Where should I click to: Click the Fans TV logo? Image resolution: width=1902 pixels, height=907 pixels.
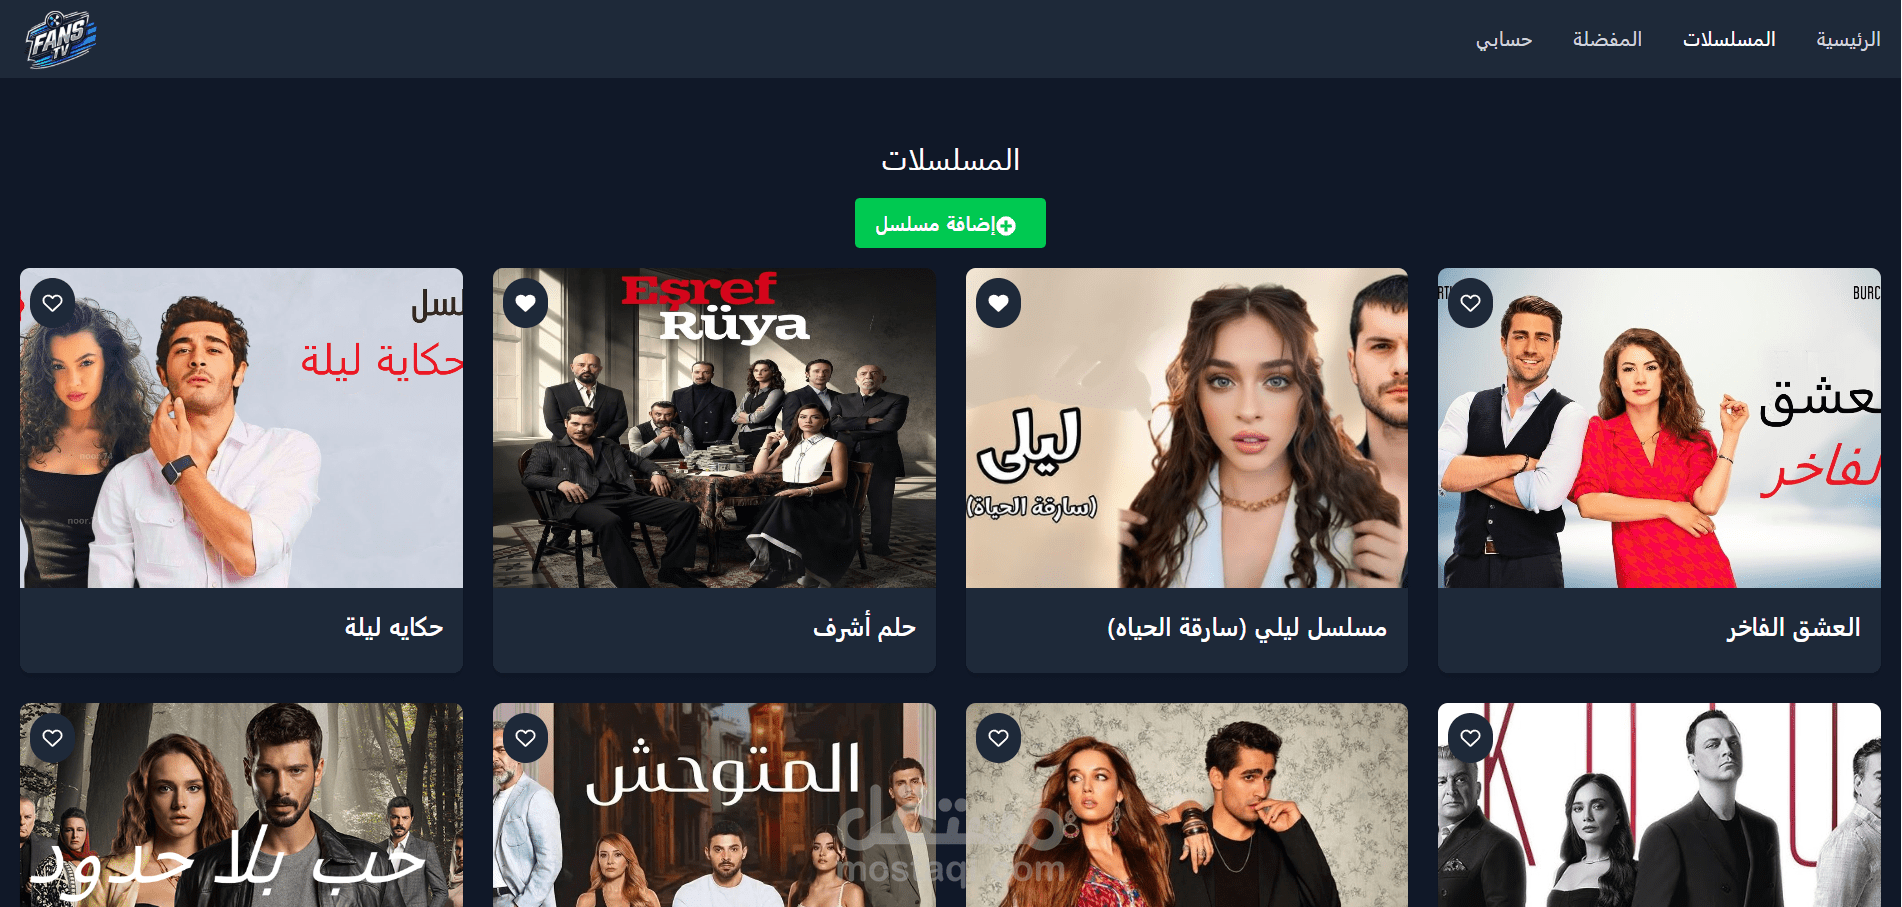[61, 39]
